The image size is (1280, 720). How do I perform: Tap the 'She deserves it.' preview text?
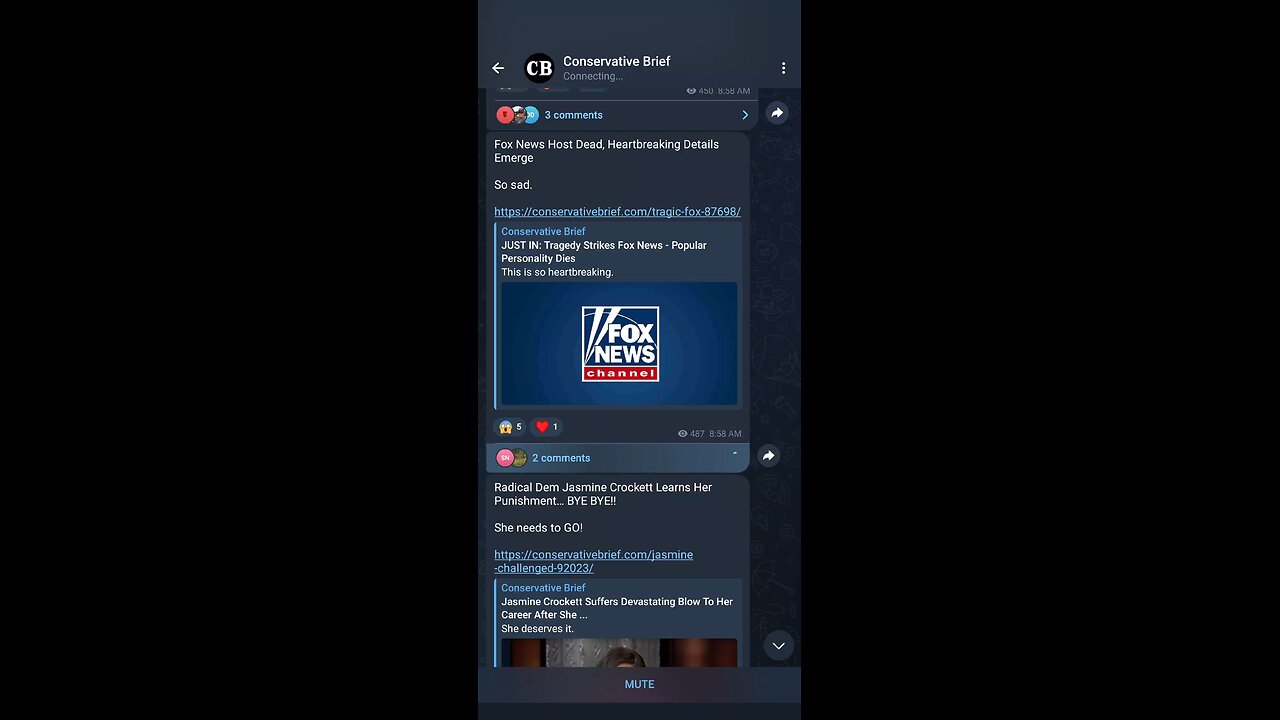pos(537,629)
